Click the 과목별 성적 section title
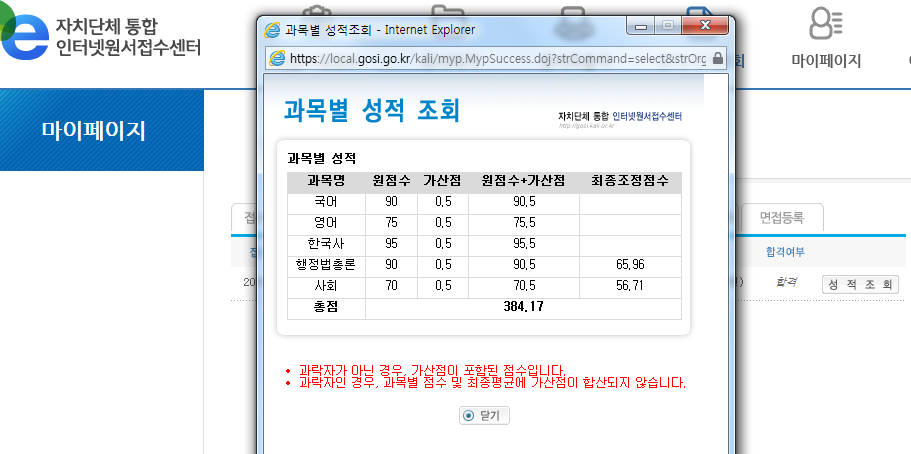Screen dimensions: 911x454 click(321, 158)
